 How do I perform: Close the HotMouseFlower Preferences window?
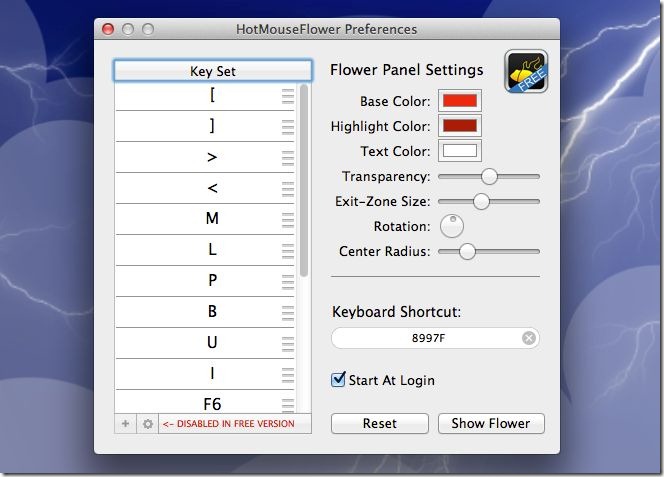(x=108, y=29)
